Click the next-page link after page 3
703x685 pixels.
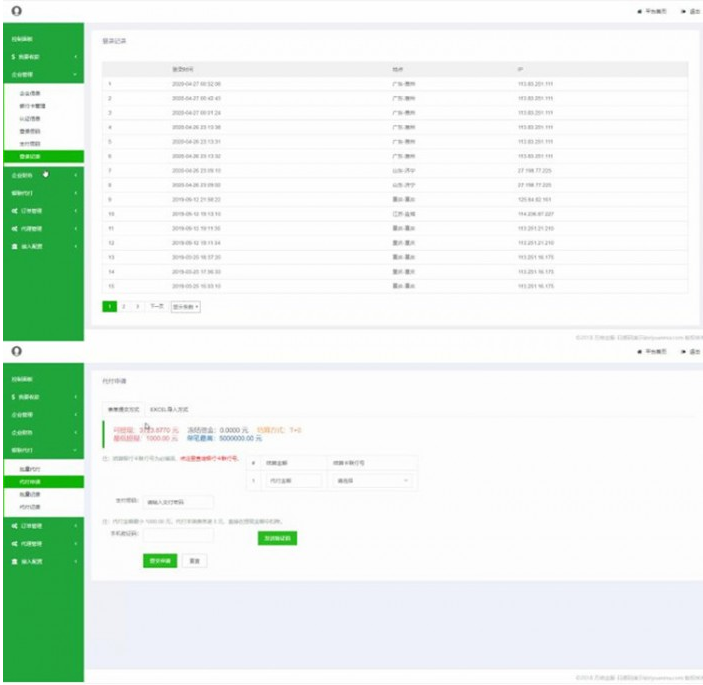(157, 307)
